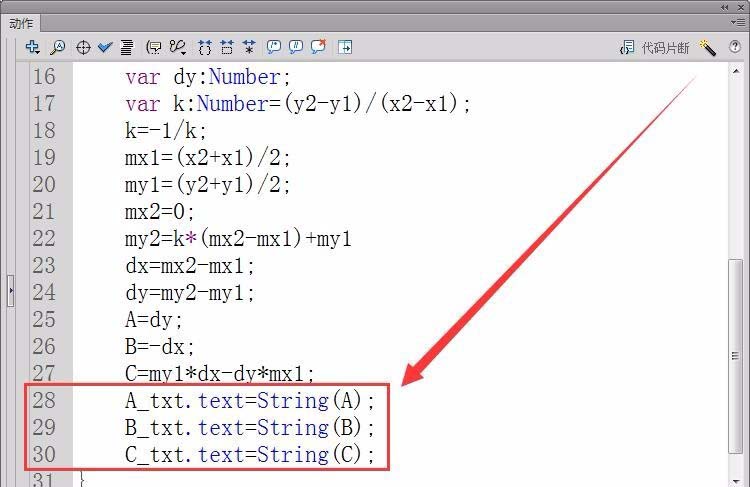Remove comment icon
750x487 pixels.
319,46
